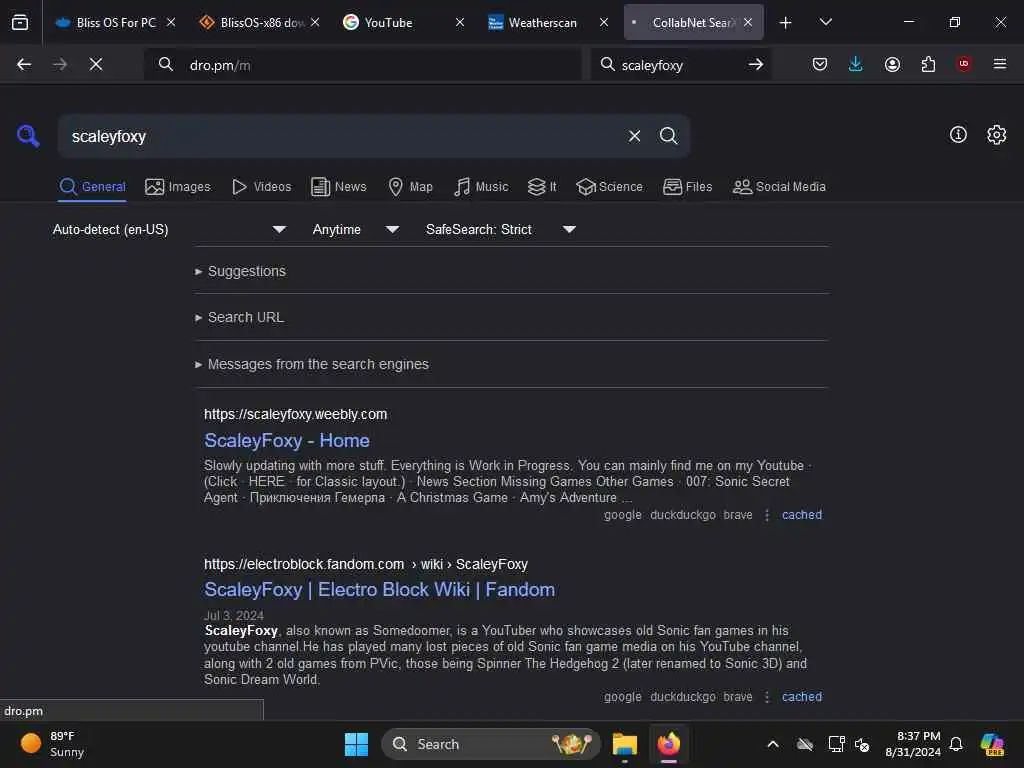The height and width of the screenshot is (768, 1024).
Task: Open the Anytime time range dropdown
Action: point(356,229)
